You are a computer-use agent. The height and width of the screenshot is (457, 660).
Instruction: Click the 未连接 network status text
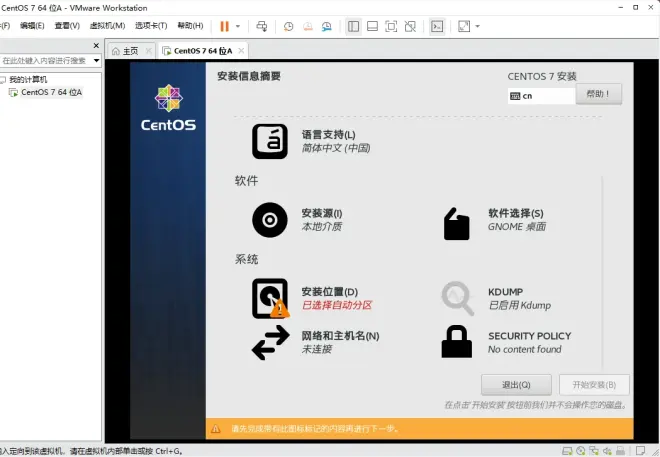pyautogui.click(x=317, y=349)
